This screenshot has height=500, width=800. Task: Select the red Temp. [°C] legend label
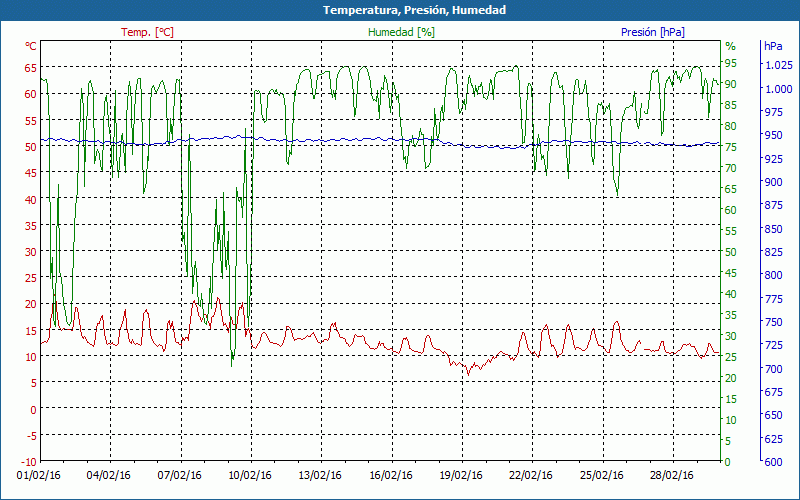pyautogui.click(x=147, y=32)
